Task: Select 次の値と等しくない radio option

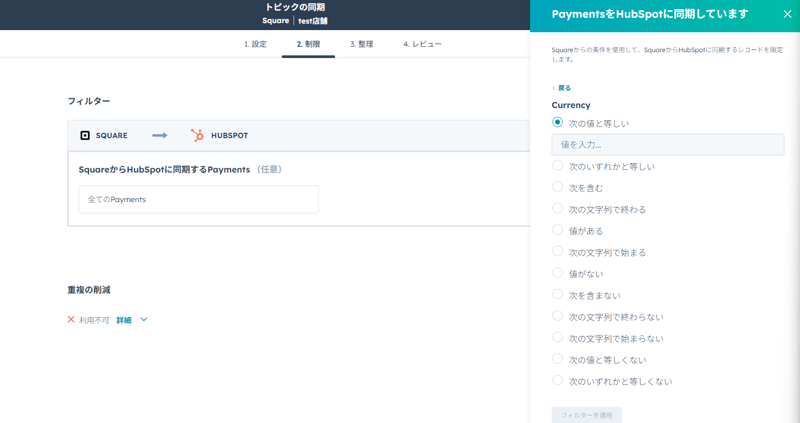Action: (558, 359)
